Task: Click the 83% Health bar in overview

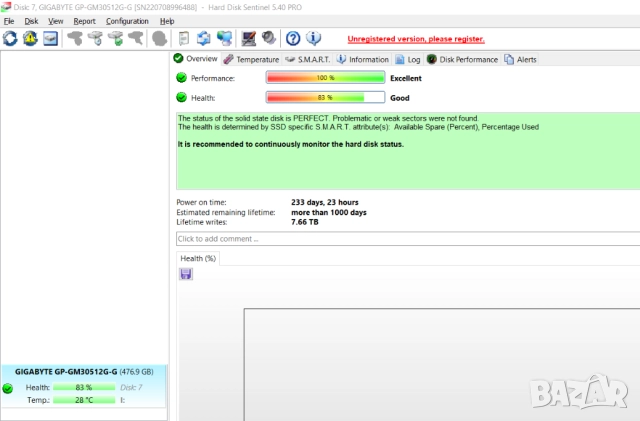Action: [325, 97]
